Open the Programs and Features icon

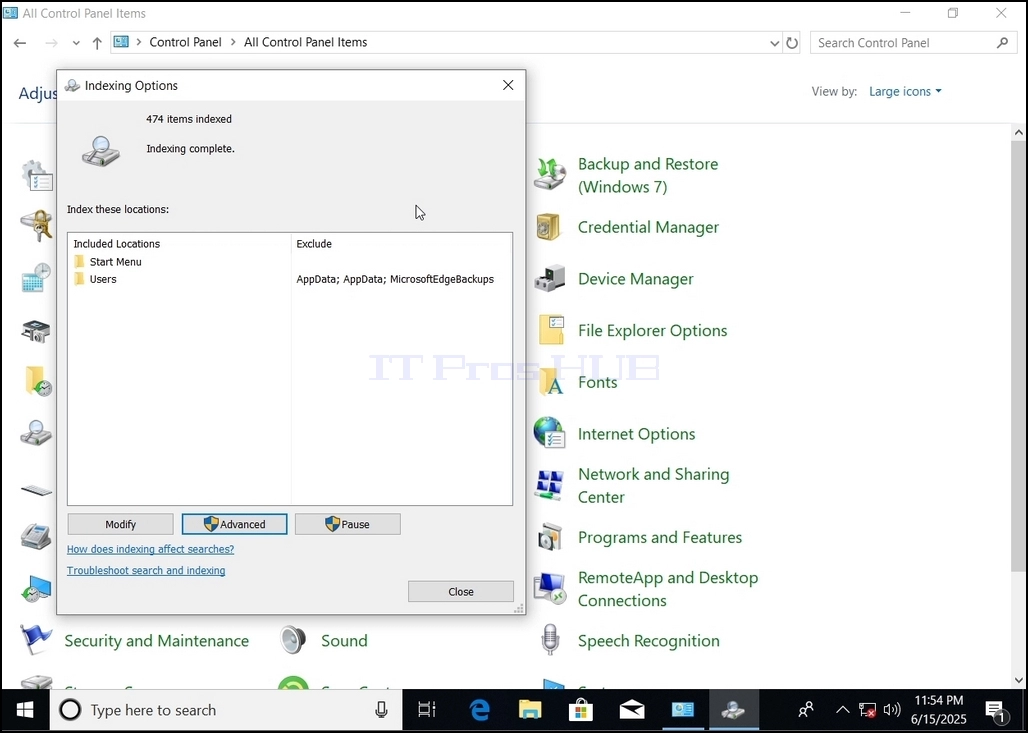tap(549, 537)
